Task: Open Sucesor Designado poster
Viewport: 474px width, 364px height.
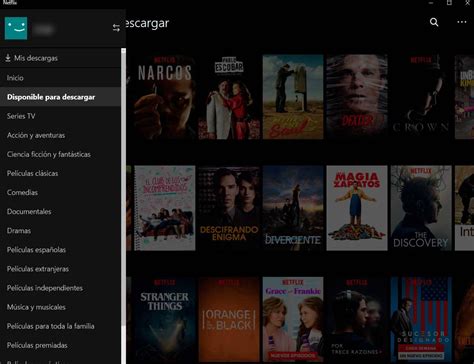Action: coord(421,319)
